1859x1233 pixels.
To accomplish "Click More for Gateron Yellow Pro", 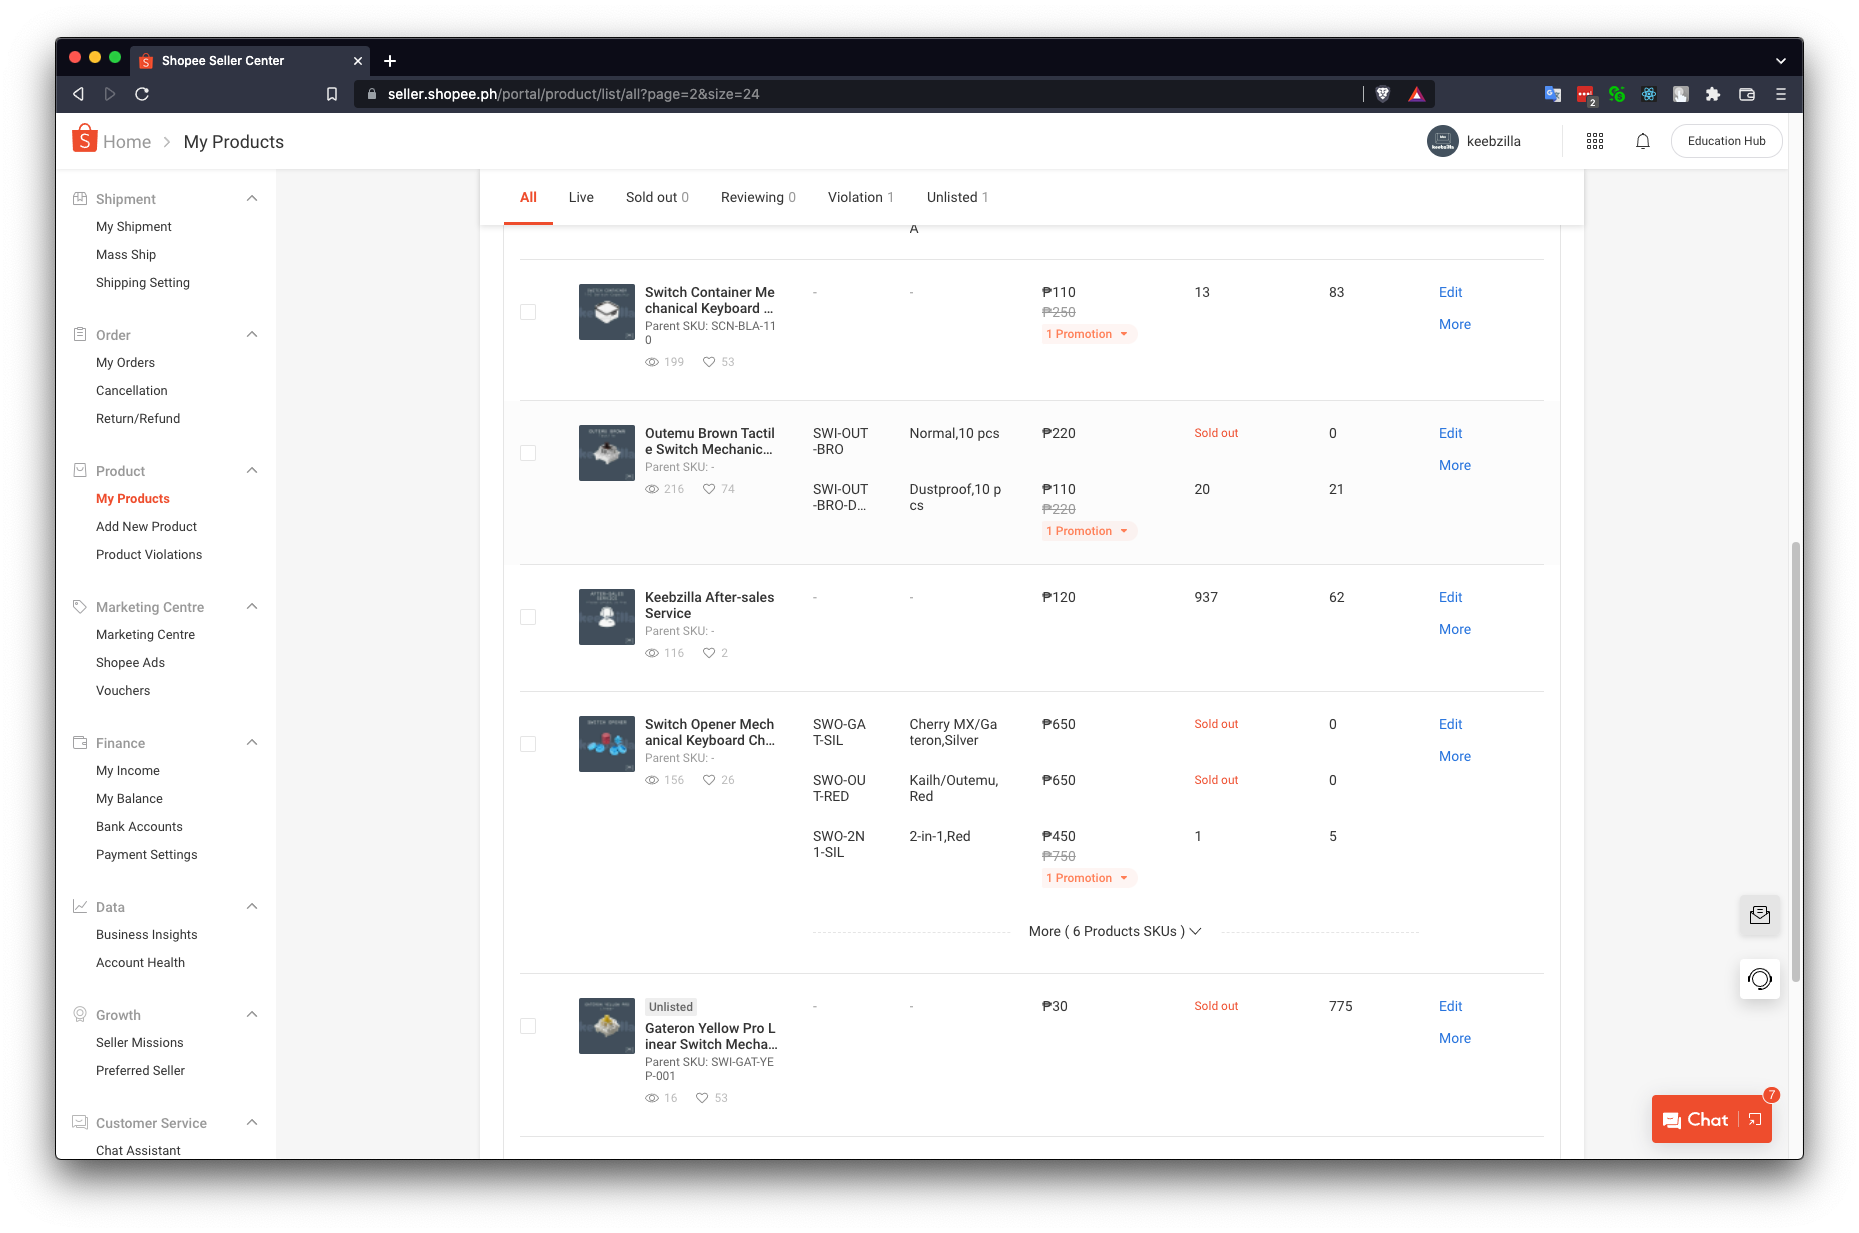I will coord(1455,1038).
